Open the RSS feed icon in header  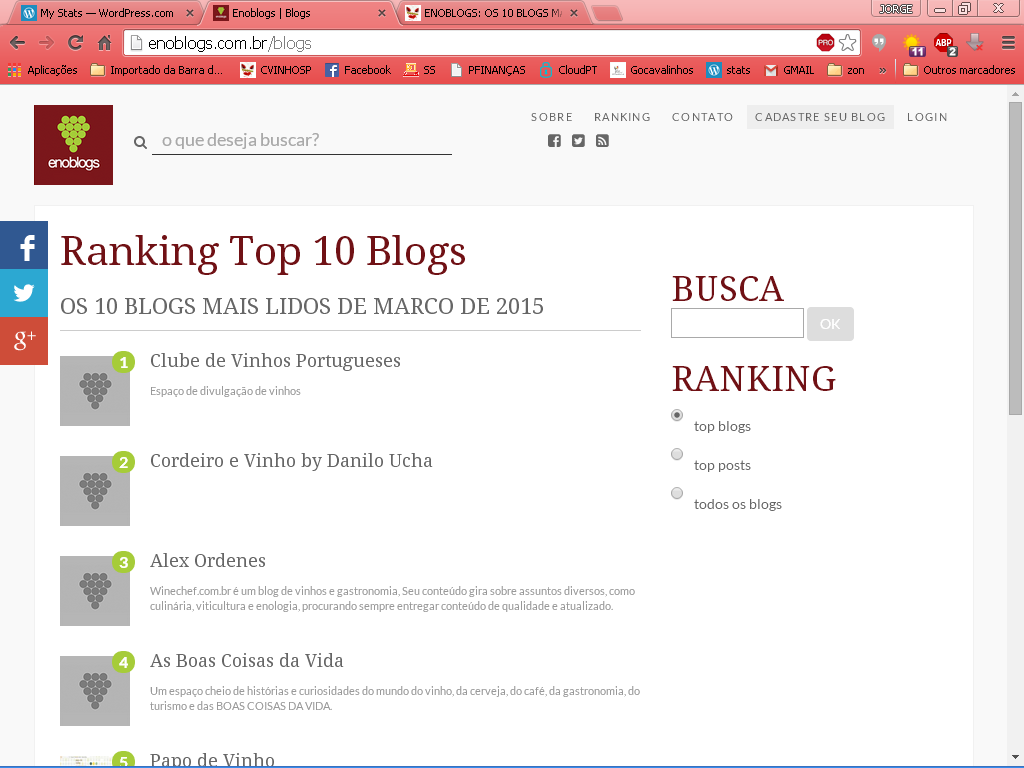click(x=602, y=141)
